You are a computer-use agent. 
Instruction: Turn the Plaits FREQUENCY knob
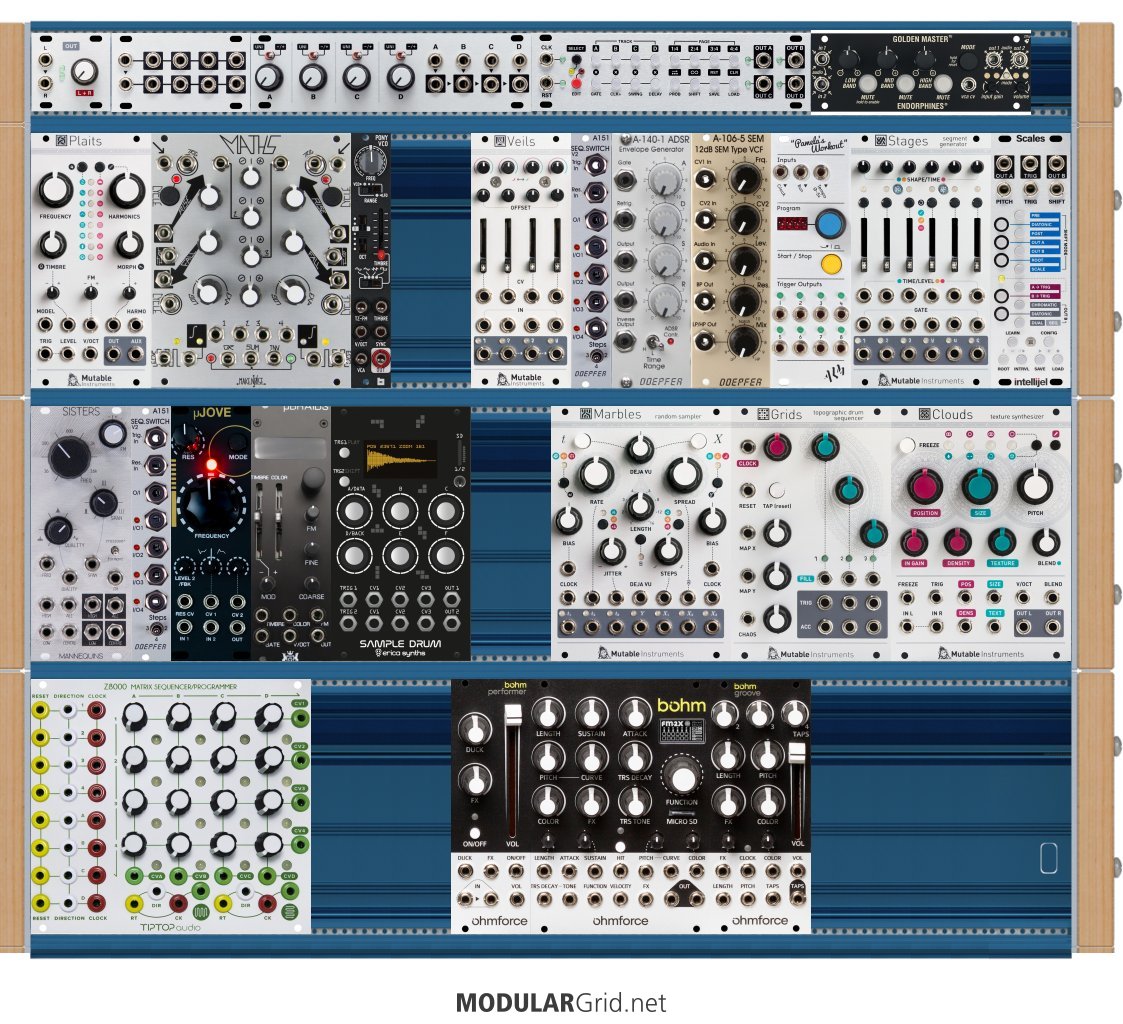coord(54,190)
